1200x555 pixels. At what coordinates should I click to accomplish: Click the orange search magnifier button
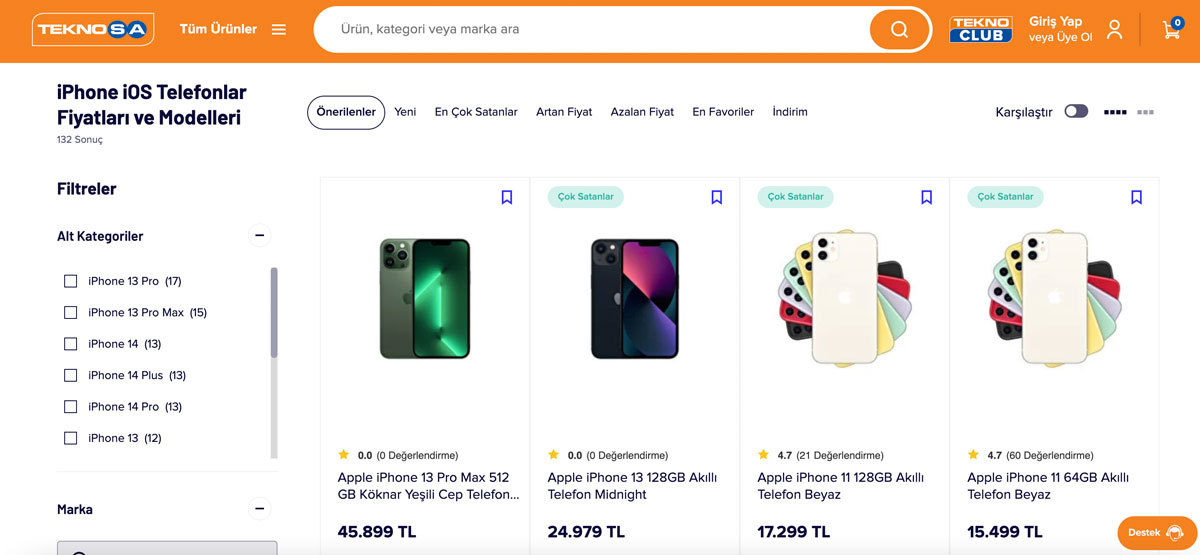point(899,30)
